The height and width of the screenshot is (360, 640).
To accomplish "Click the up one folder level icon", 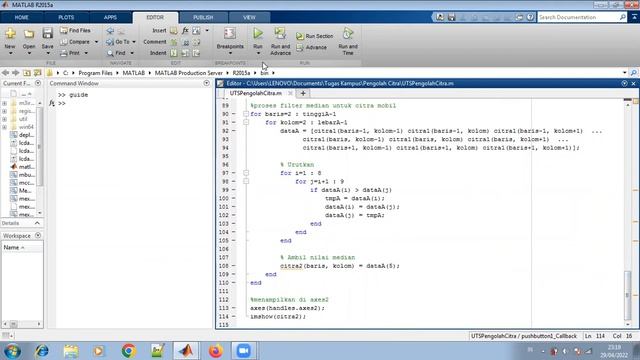I will point(27,73).
